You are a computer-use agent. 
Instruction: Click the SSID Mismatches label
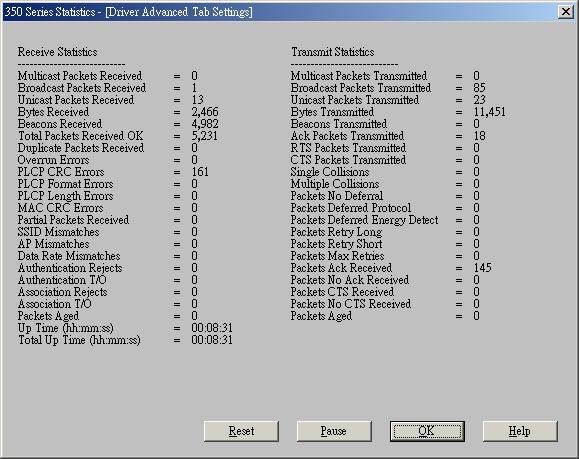pyautogui.click(x=58, y=232)
